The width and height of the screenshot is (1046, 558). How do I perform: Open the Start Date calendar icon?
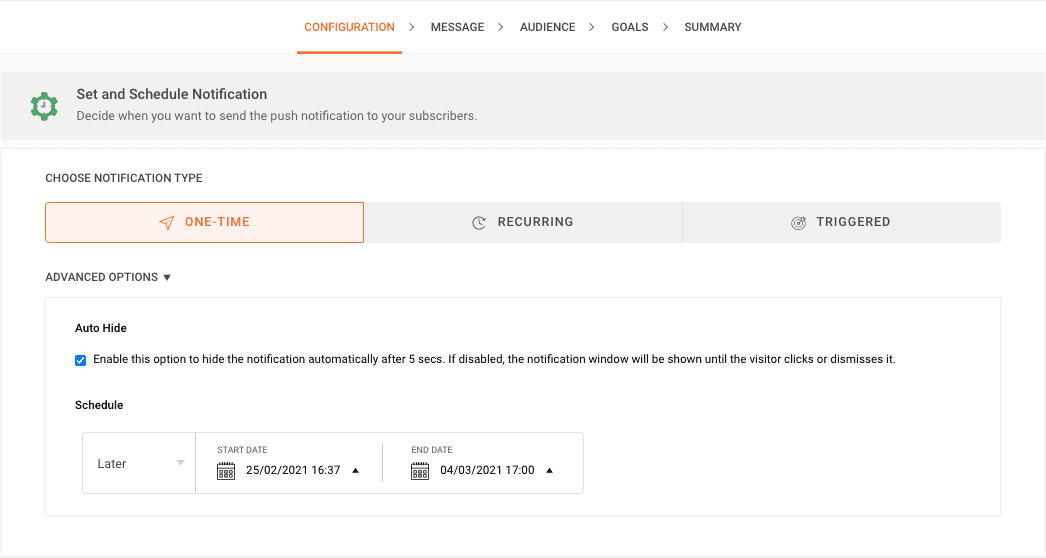[226, 471]
